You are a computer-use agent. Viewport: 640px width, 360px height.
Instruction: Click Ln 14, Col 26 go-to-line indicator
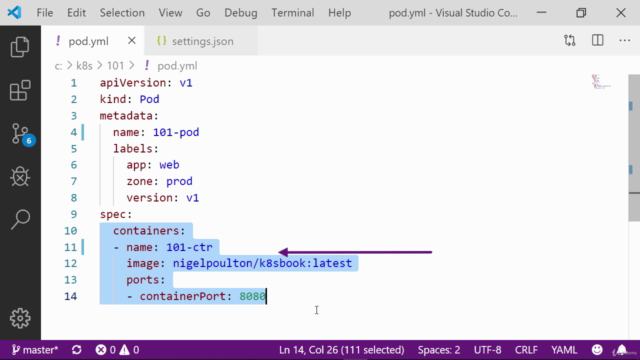(x=342, y=350)
